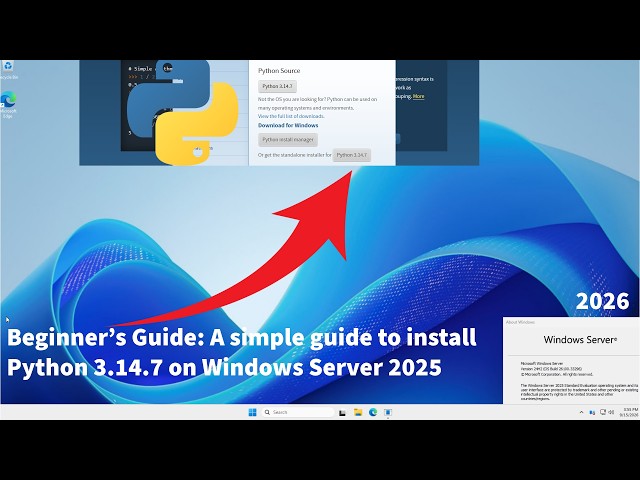This screenshot has height=480, width=640.
Task: Open File Explorer from the taskbar
Action: [358, 412]
